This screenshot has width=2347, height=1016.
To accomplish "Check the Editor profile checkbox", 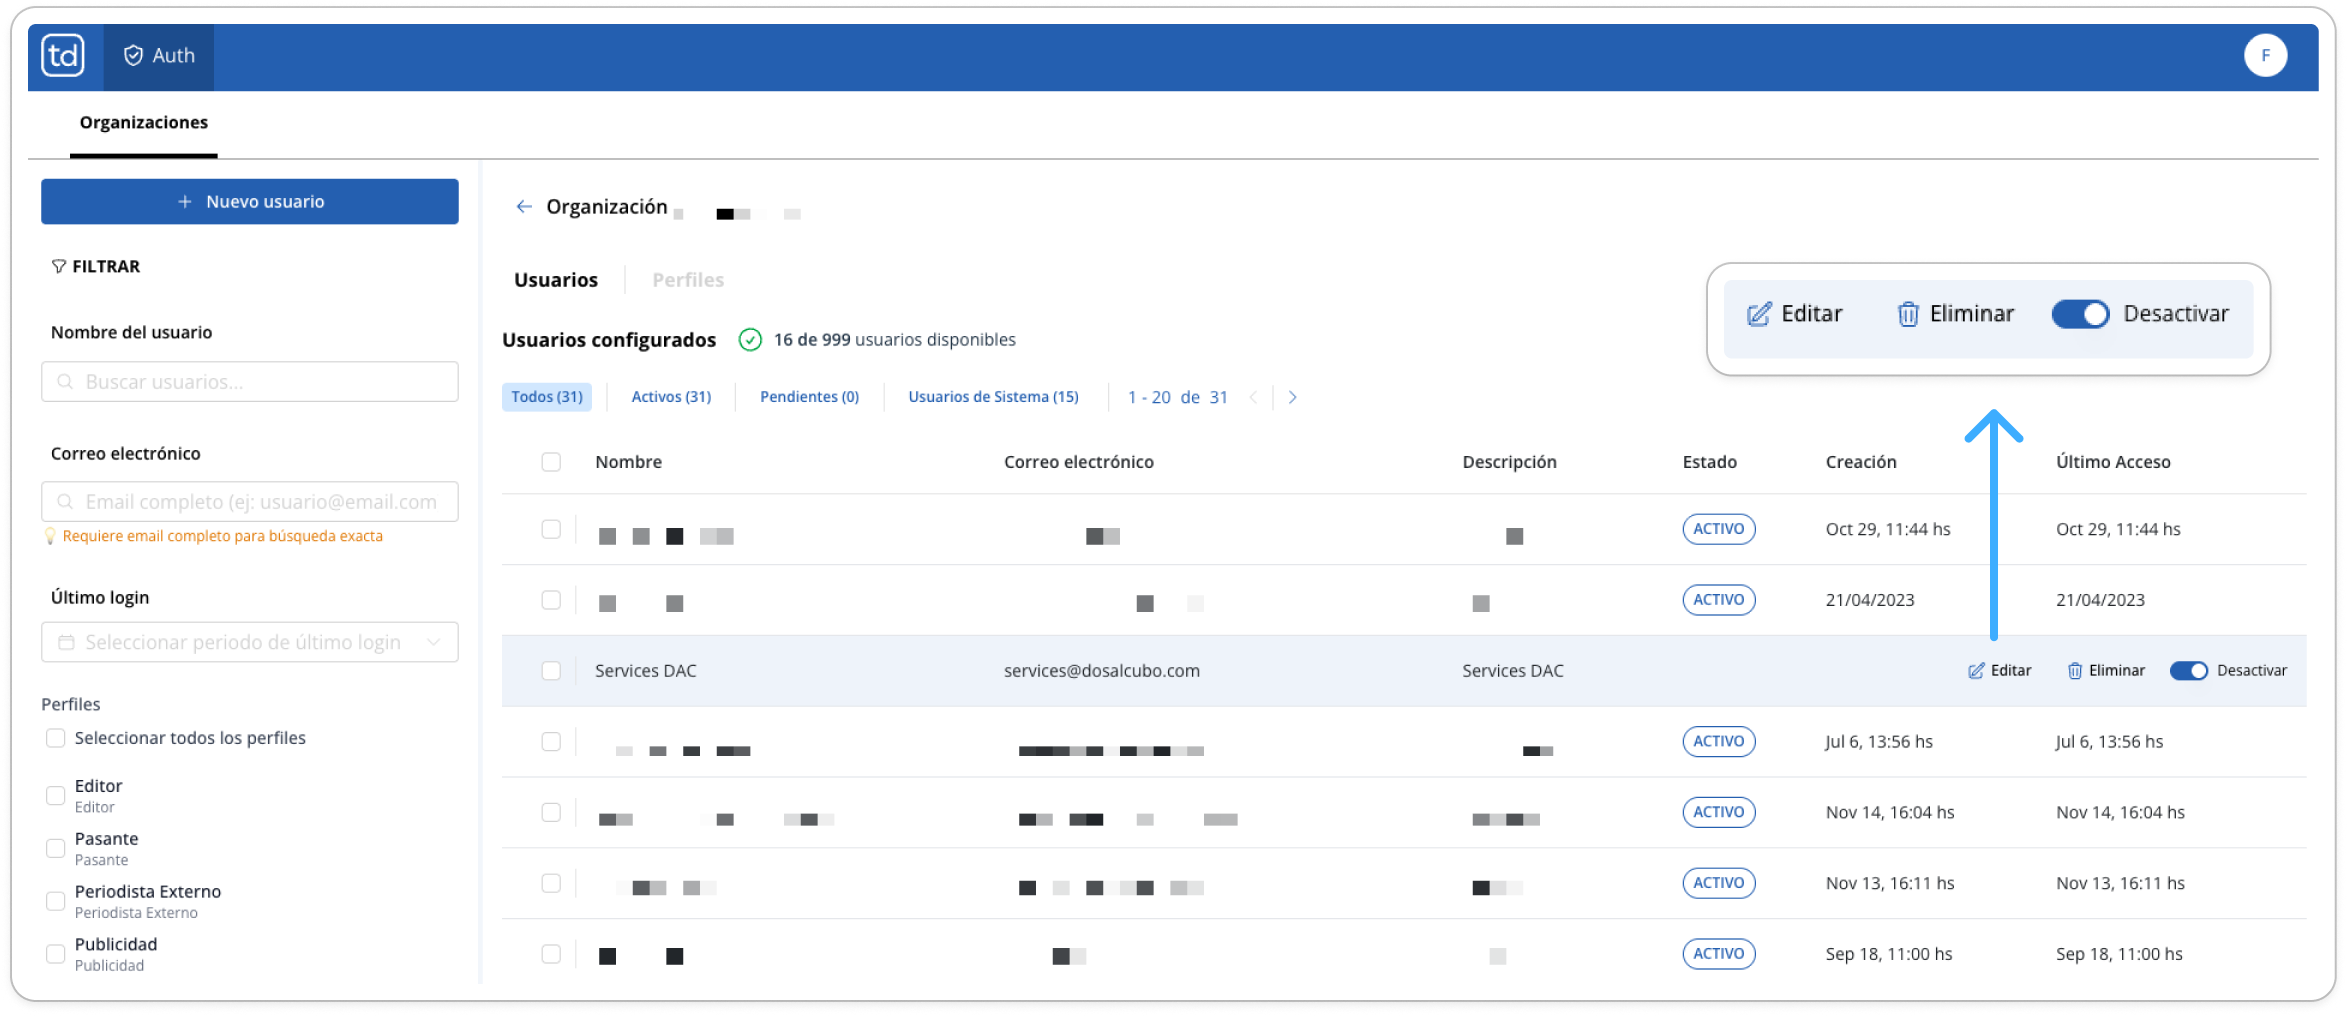I will point(56,796).
